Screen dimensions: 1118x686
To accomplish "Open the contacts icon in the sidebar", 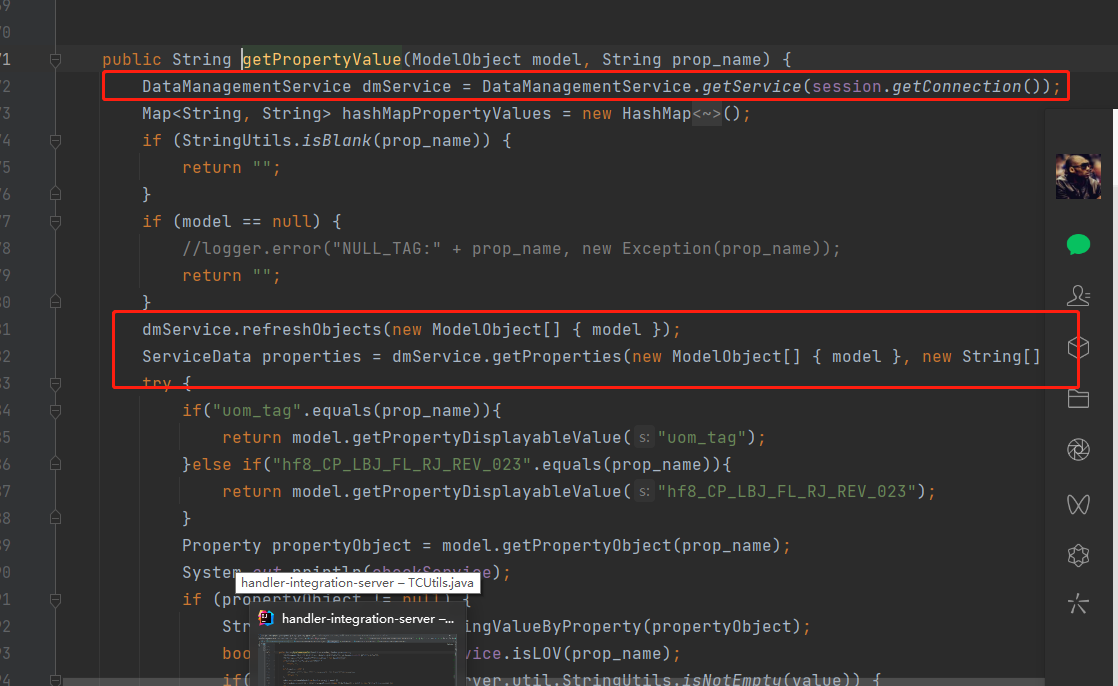I will tap(1078, 295).
